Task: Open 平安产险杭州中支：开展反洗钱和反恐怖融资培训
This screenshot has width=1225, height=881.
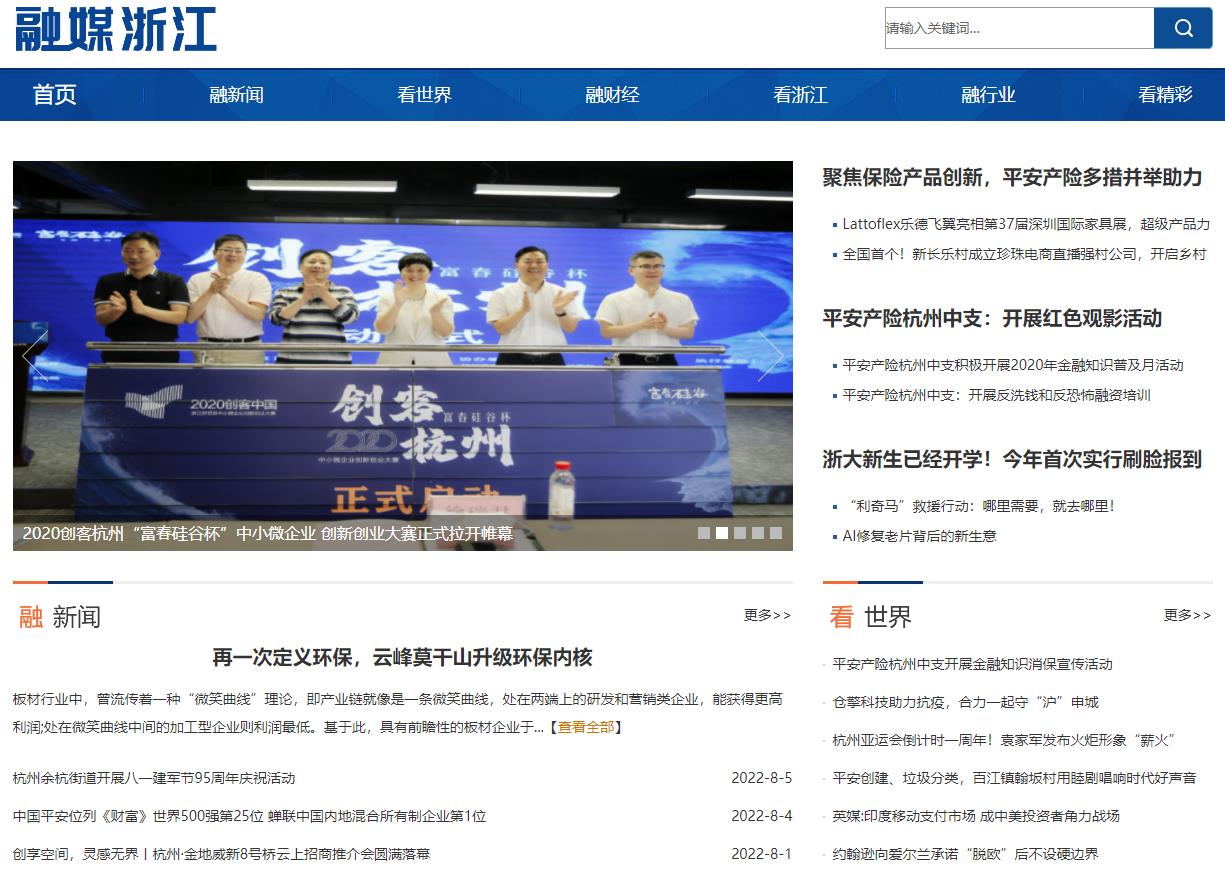Action: 997,395
